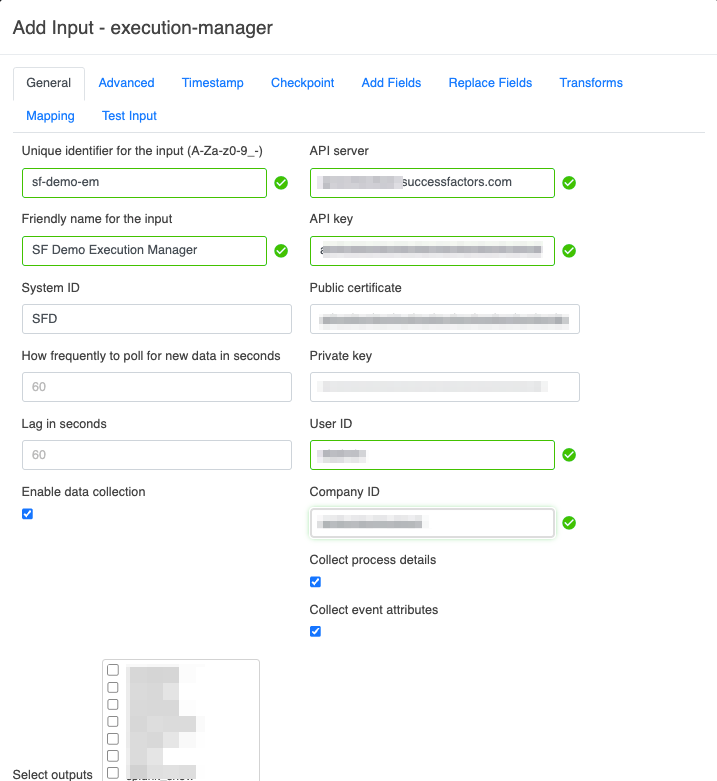This screenshot has width=717, height=781.
Task: Disable the Enable data collection checkbox
Action: pyautogui.click(x=28, y=514)
